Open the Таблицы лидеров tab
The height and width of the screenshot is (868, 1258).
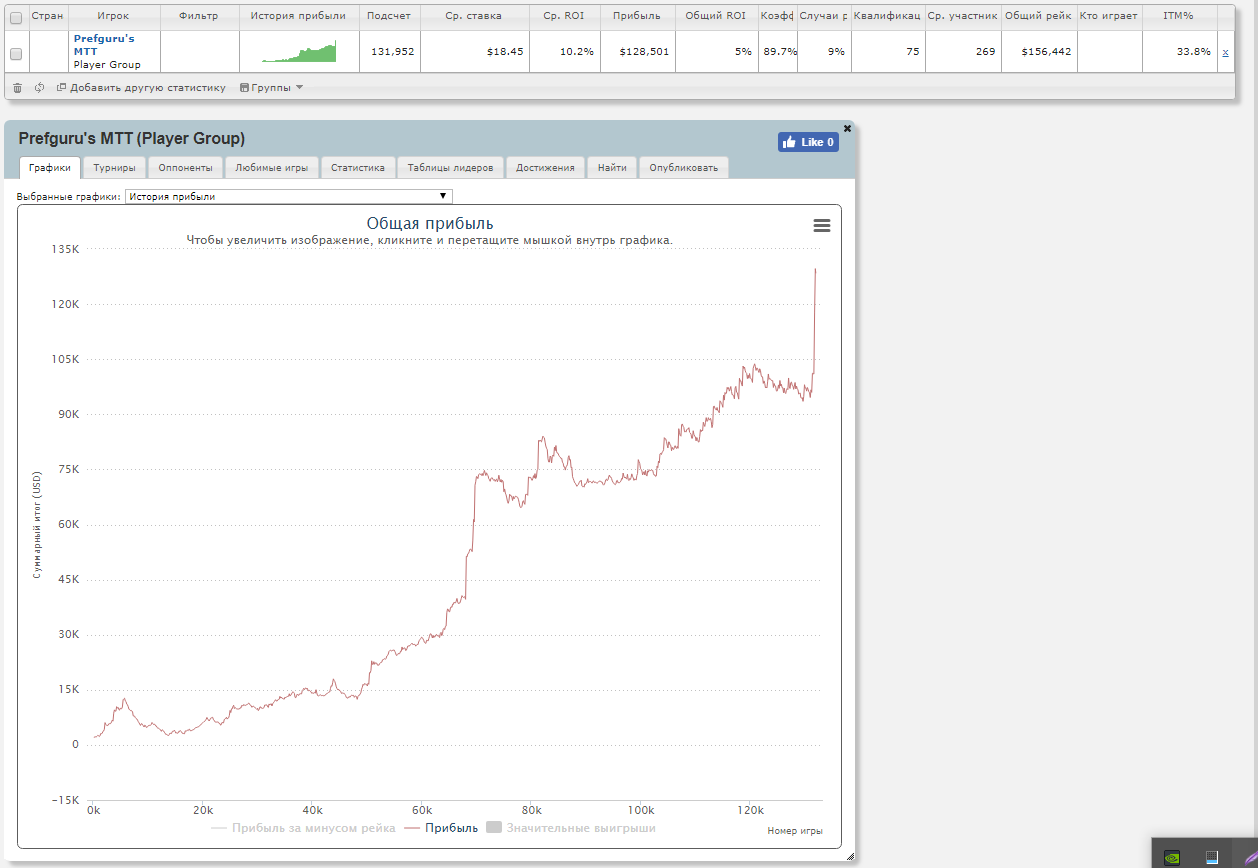[x=450, y=167]
